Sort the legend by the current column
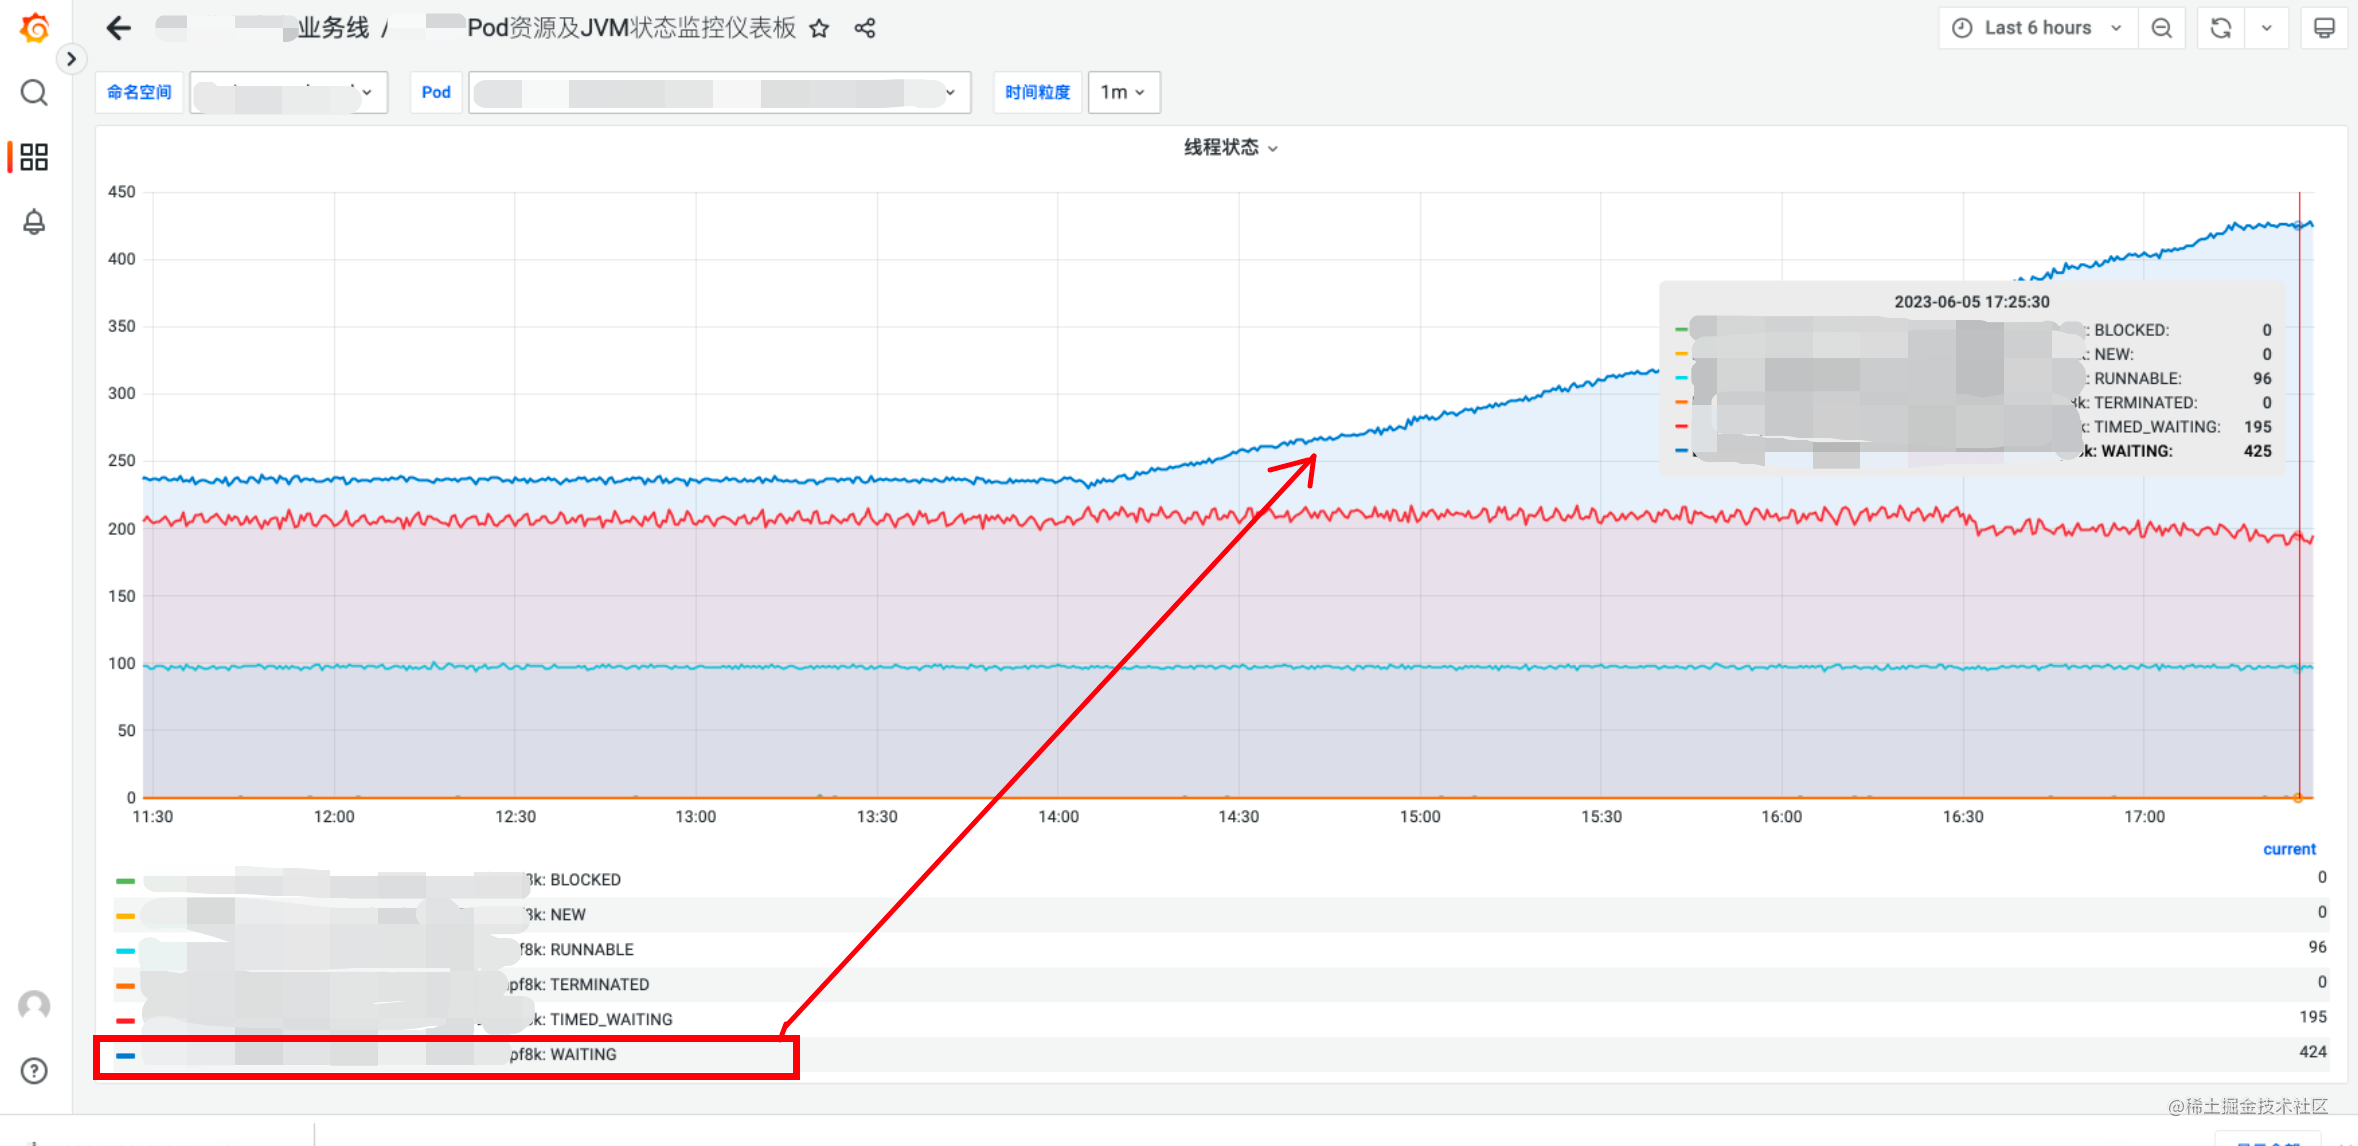This screenshot has height=1146, width=2358. [2289, 849]
